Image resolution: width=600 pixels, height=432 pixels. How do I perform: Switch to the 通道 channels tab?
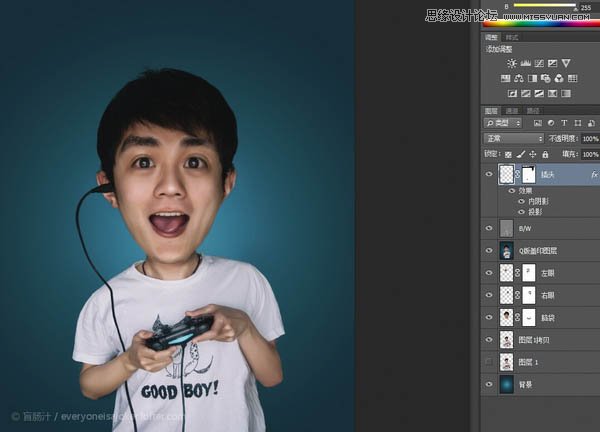pos(512,111)
